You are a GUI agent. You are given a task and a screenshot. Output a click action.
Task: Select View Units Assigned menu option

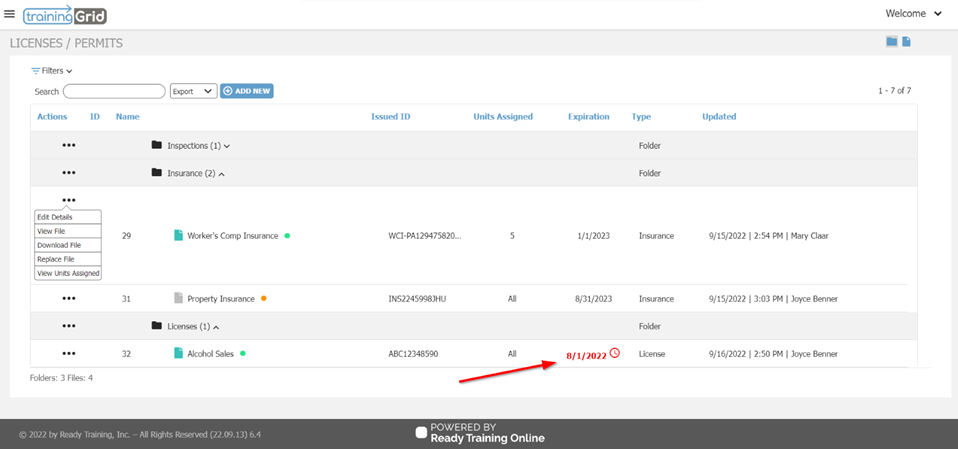(x=68, y=273)
